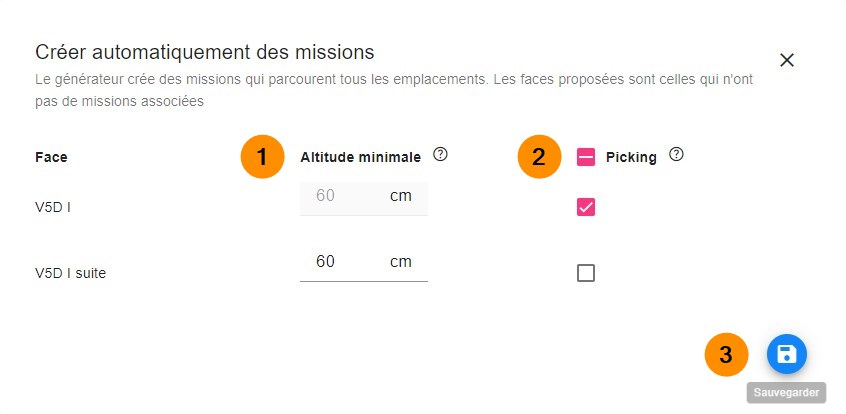The image size is (846, 414).
Task: Click the orange number 3 badge
Action: (726, 354)
